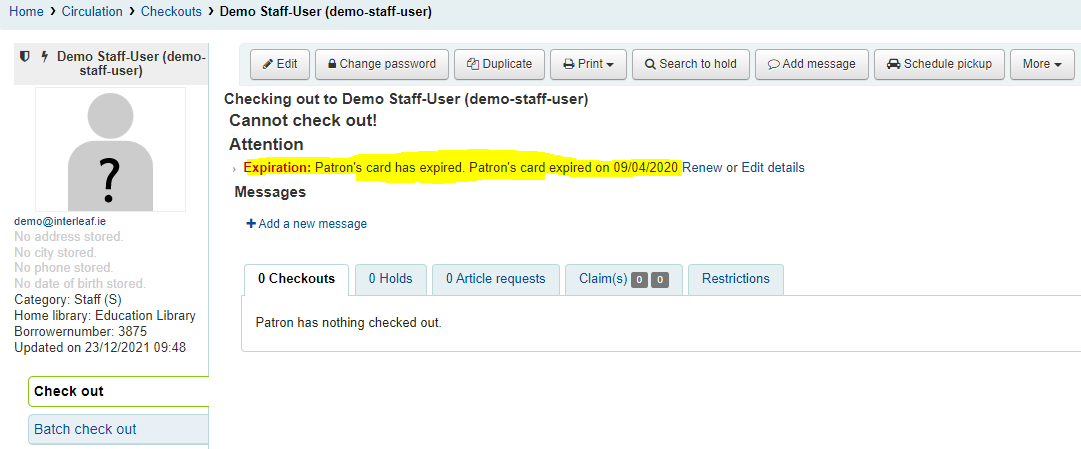Click the Renew link for expired card

[x=702, y=168]
